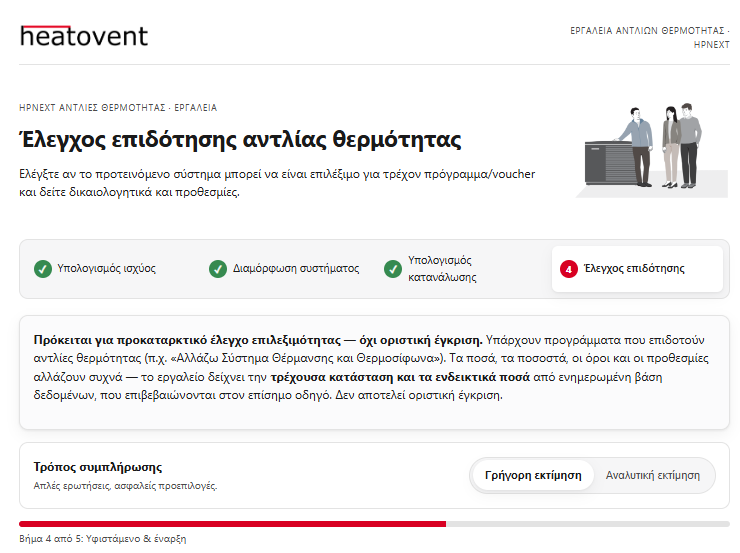This screenshot has width=740, height=553.
Task: Choose the Γρήγορη εκτίμηση mode
Action: (533, 475)
